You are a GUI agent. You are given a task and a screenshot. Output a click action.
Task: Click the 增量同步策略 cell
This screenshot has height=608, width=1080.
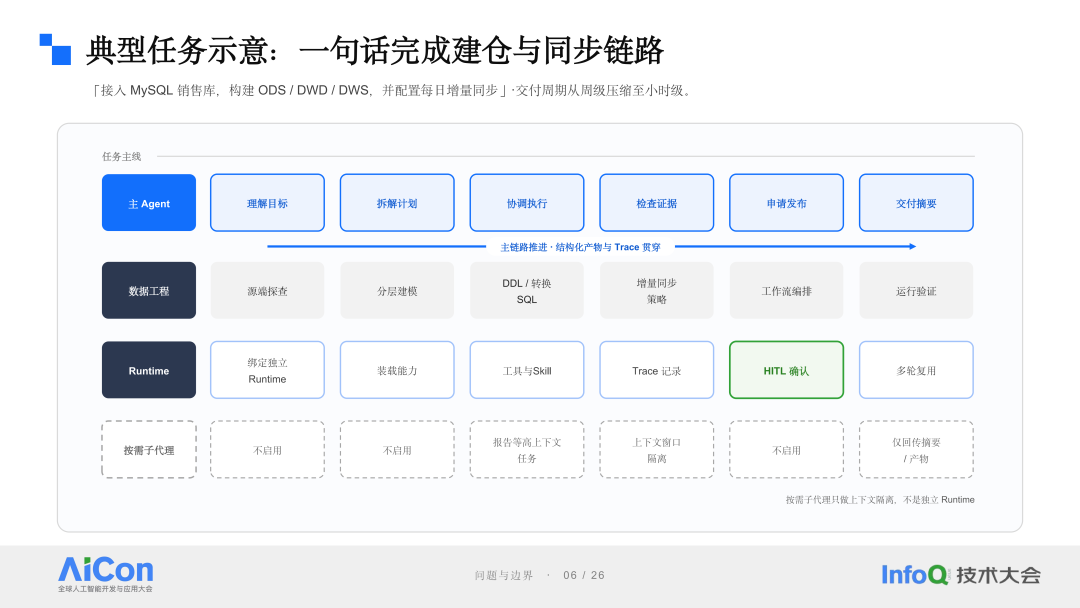tap(656, 291)
